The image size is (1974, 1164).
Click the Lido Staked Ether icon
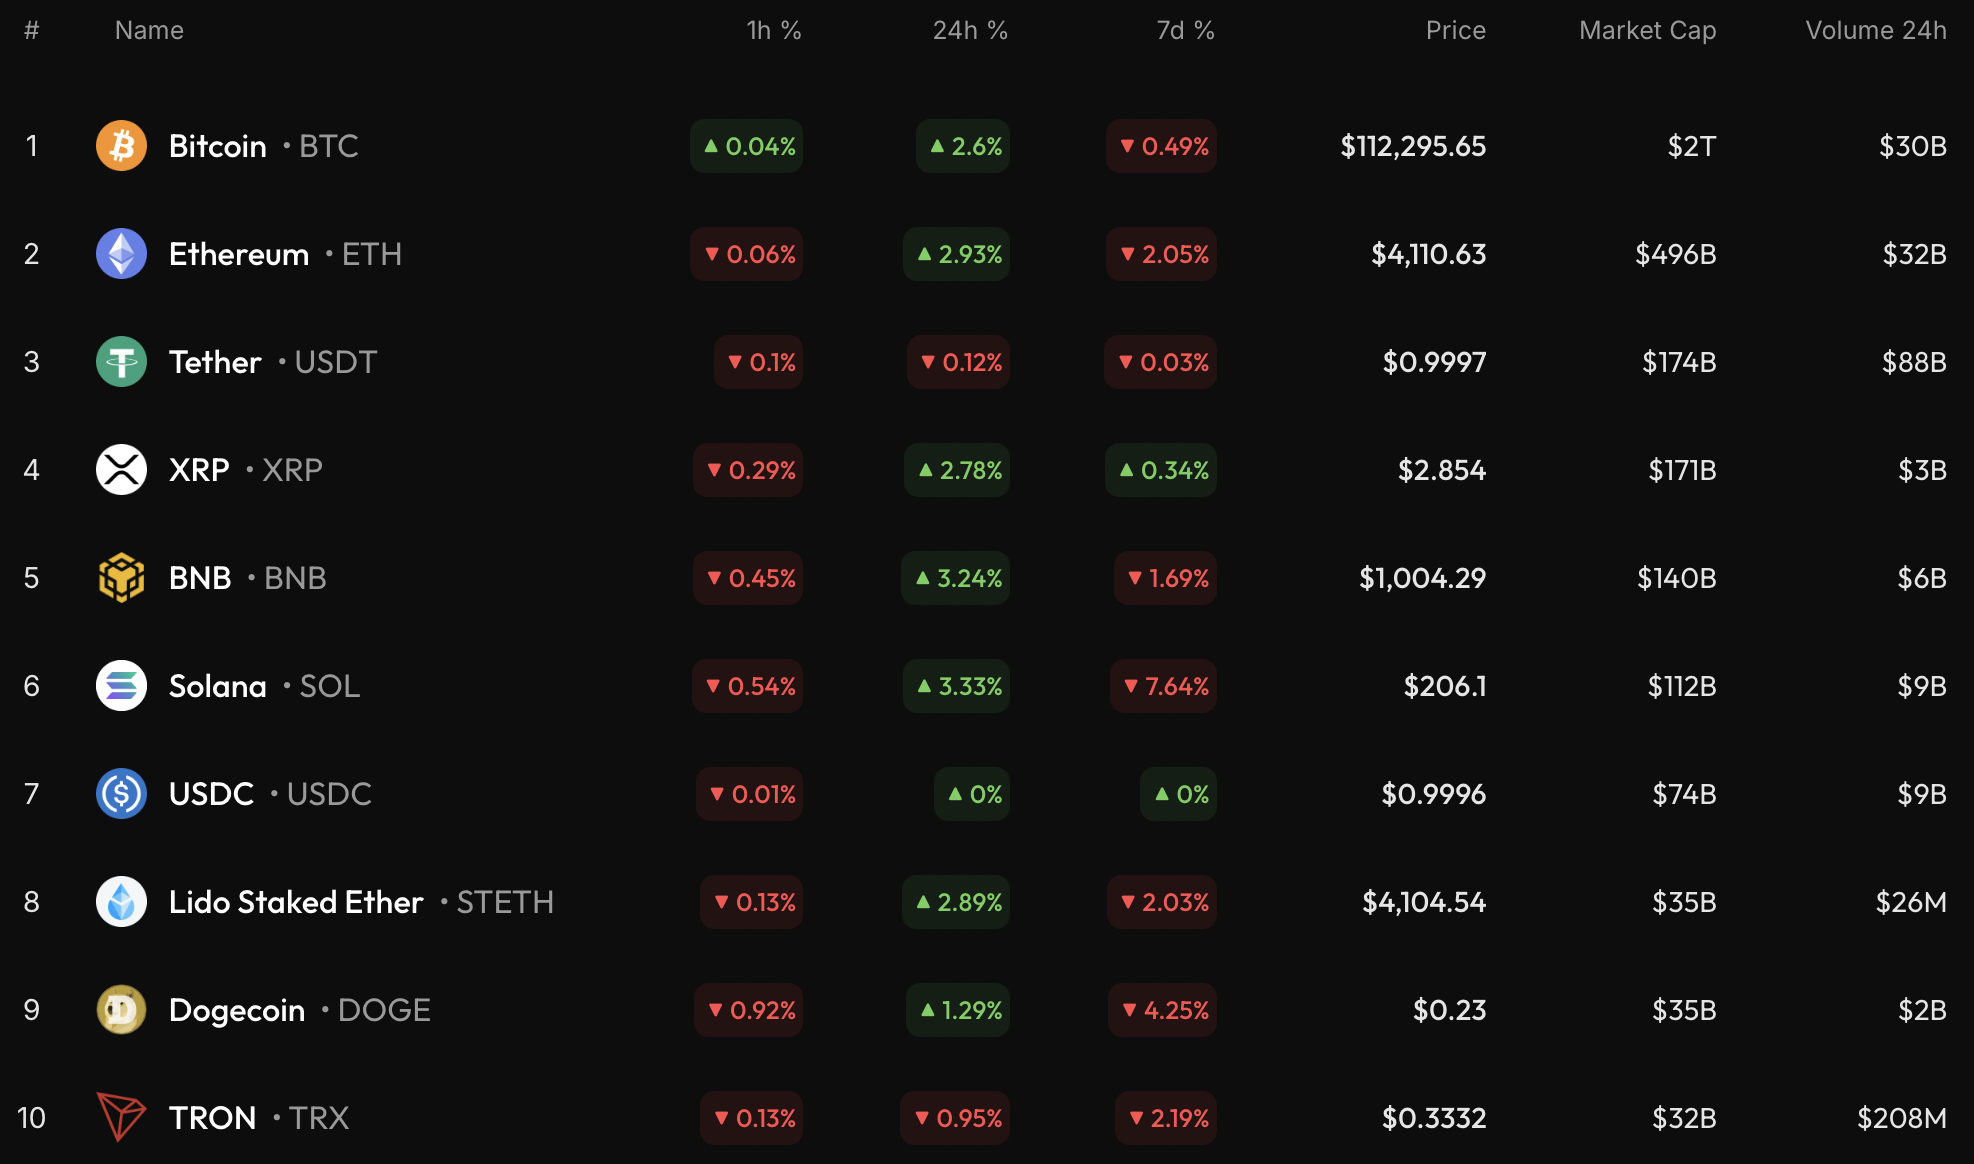(x=121, y=902)
